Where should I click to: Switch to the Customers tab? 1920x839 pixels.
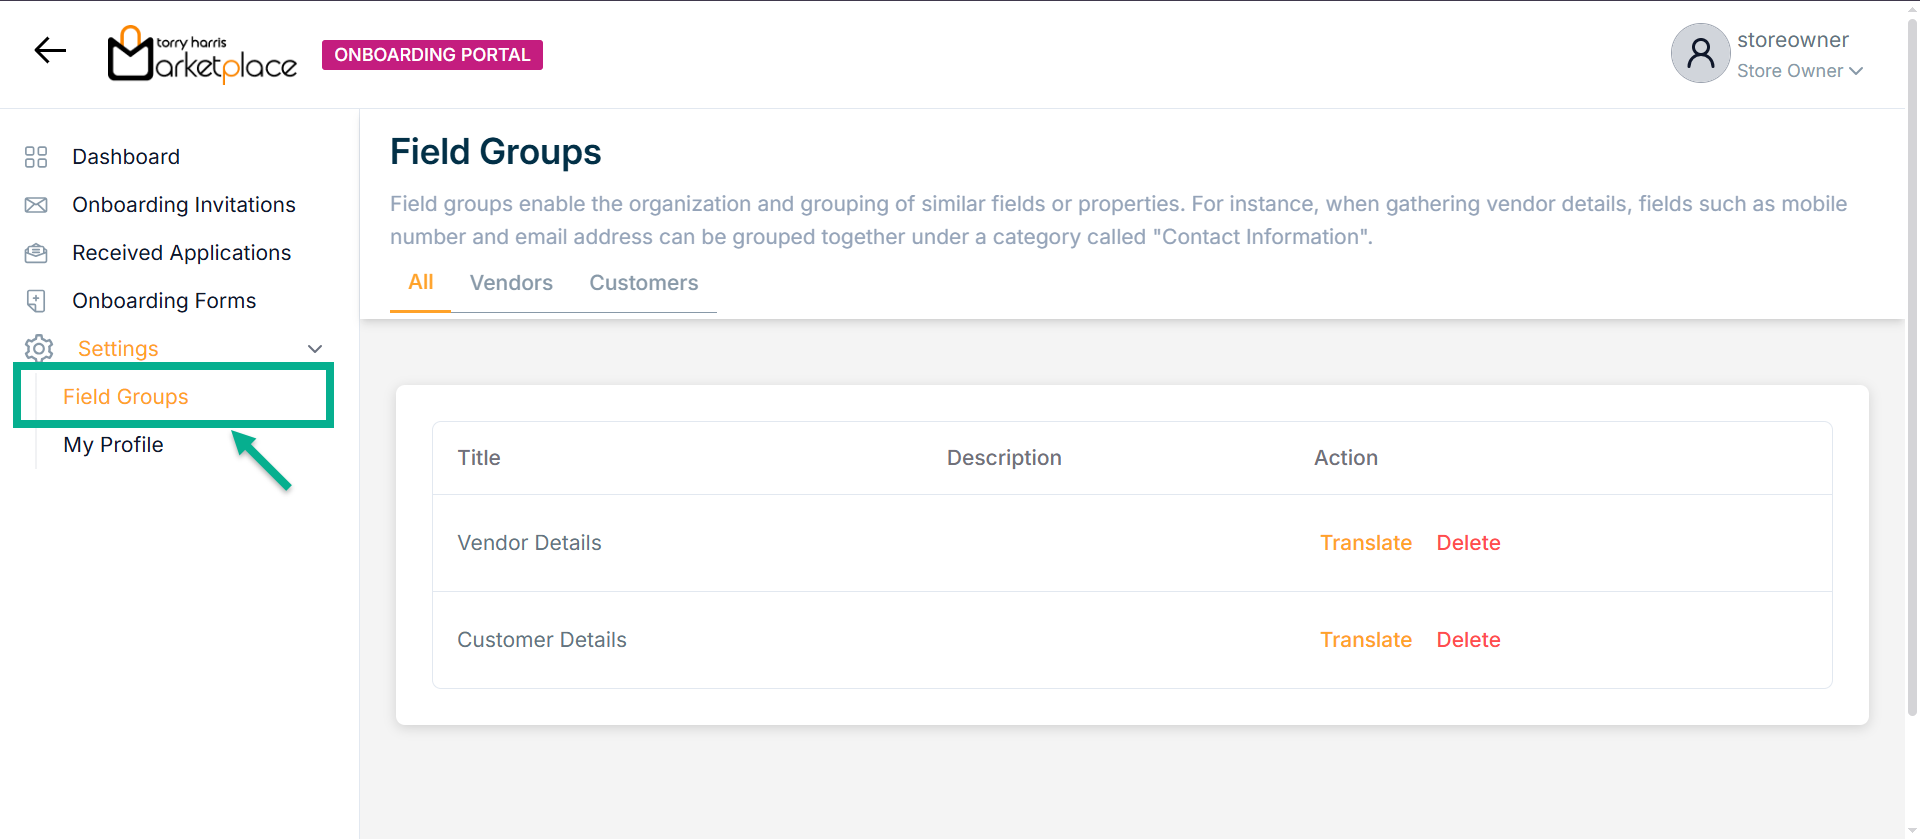click(643, 283)
